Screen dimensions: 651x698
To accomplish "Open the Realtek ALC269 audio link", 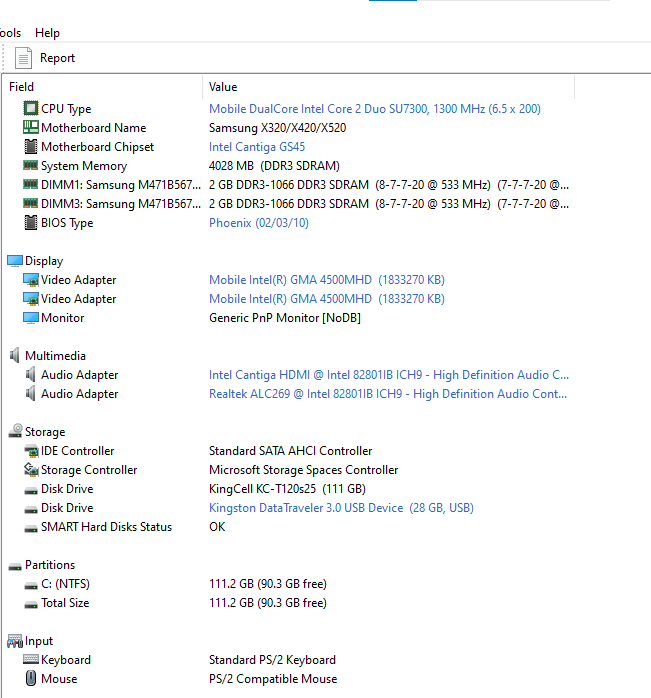I will (388, 394).
